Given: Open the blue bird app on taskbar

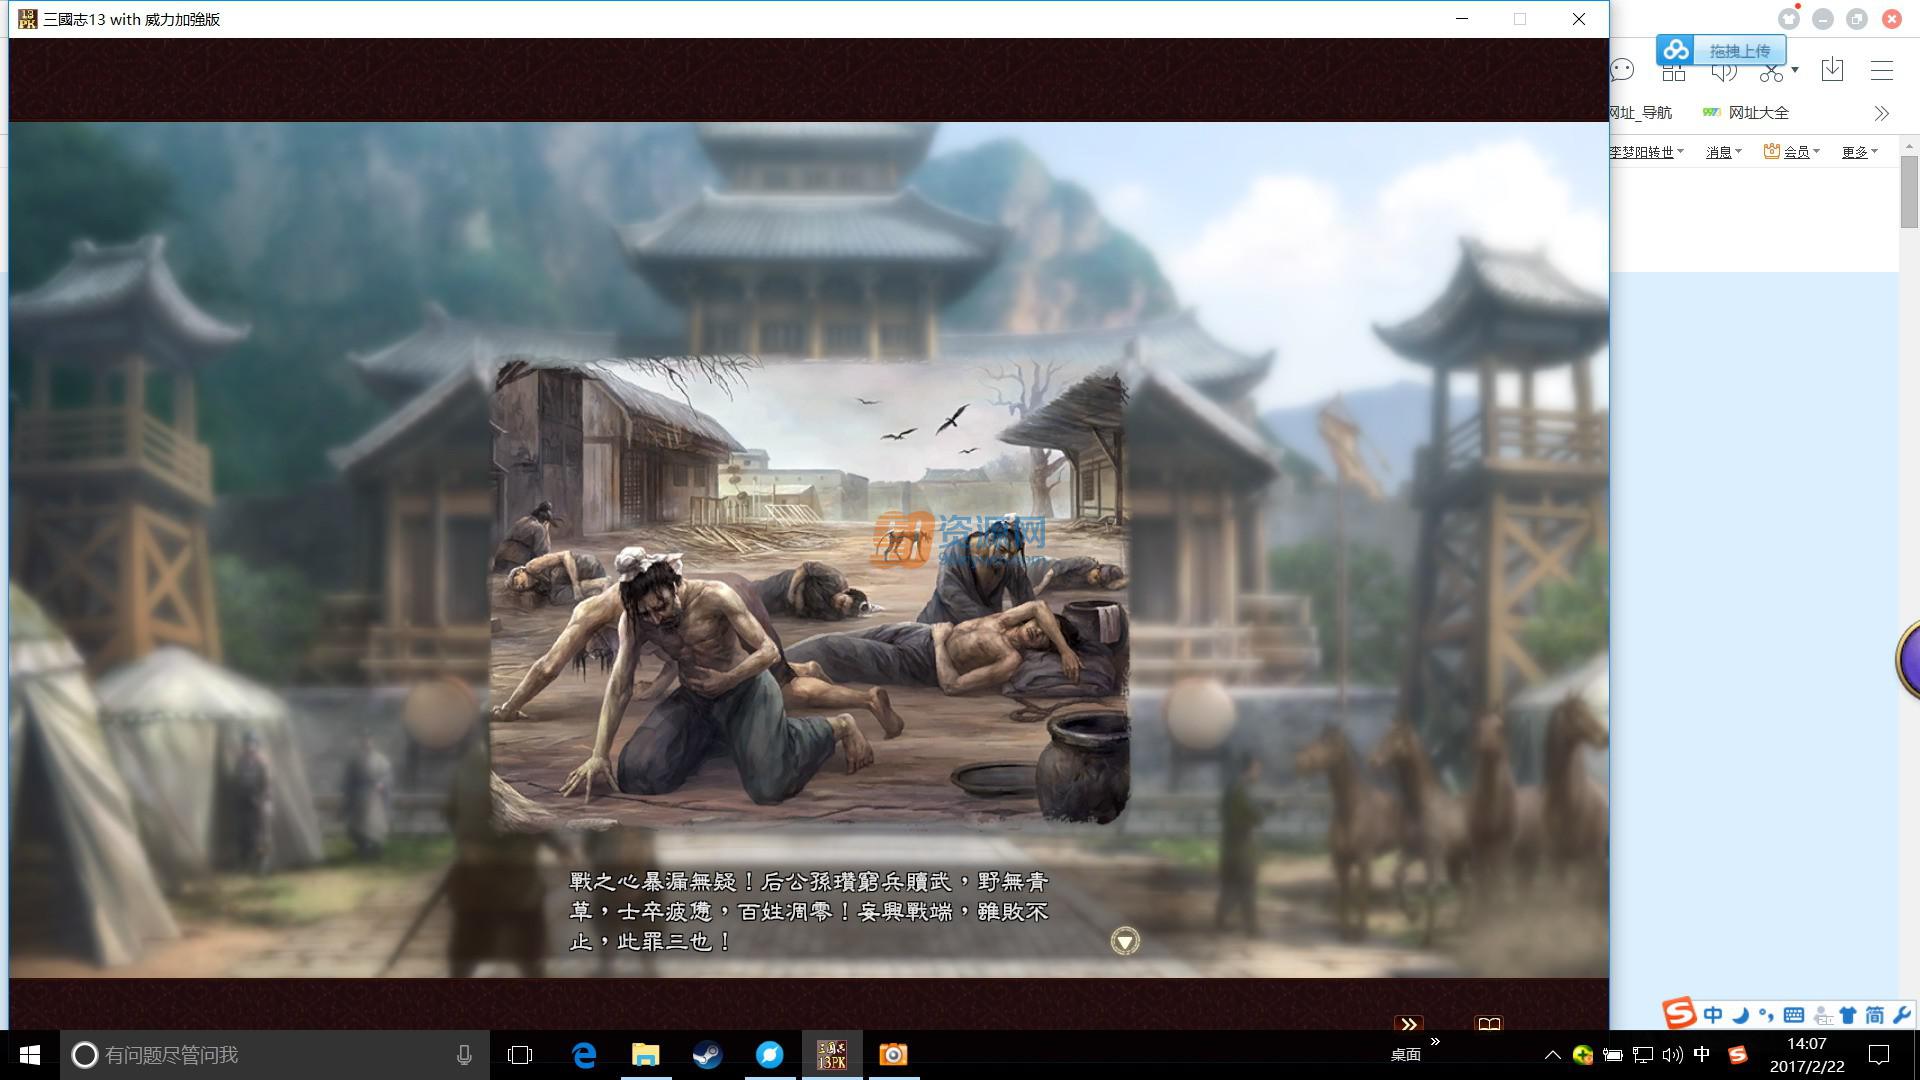Looking at the screenshot, I should pyautogui.click(x=770, y=1055).
